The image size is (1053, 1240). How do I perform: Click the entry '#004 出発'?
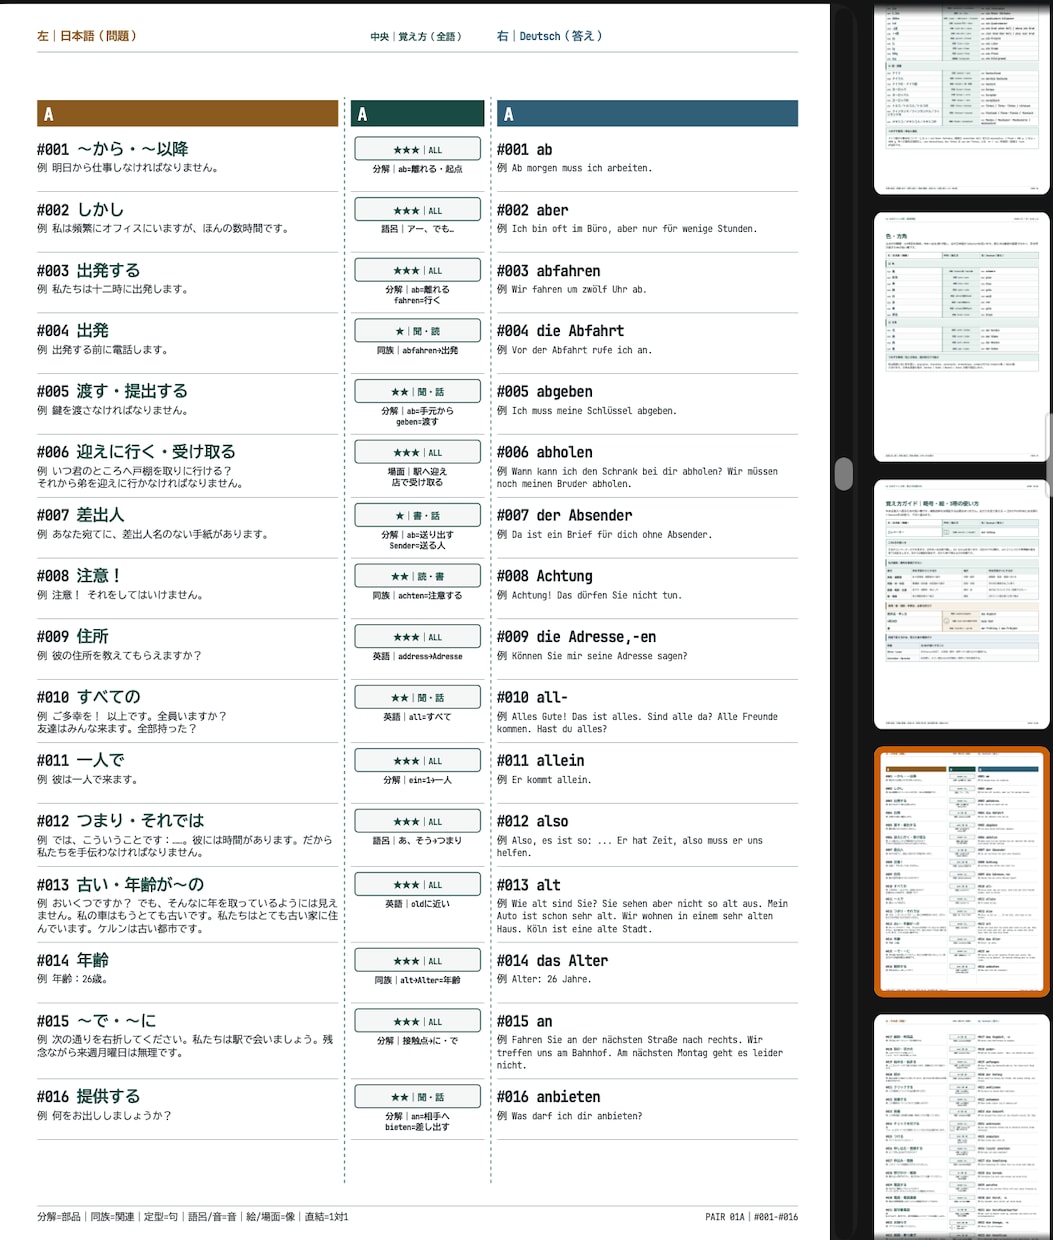tap(72, 331)
